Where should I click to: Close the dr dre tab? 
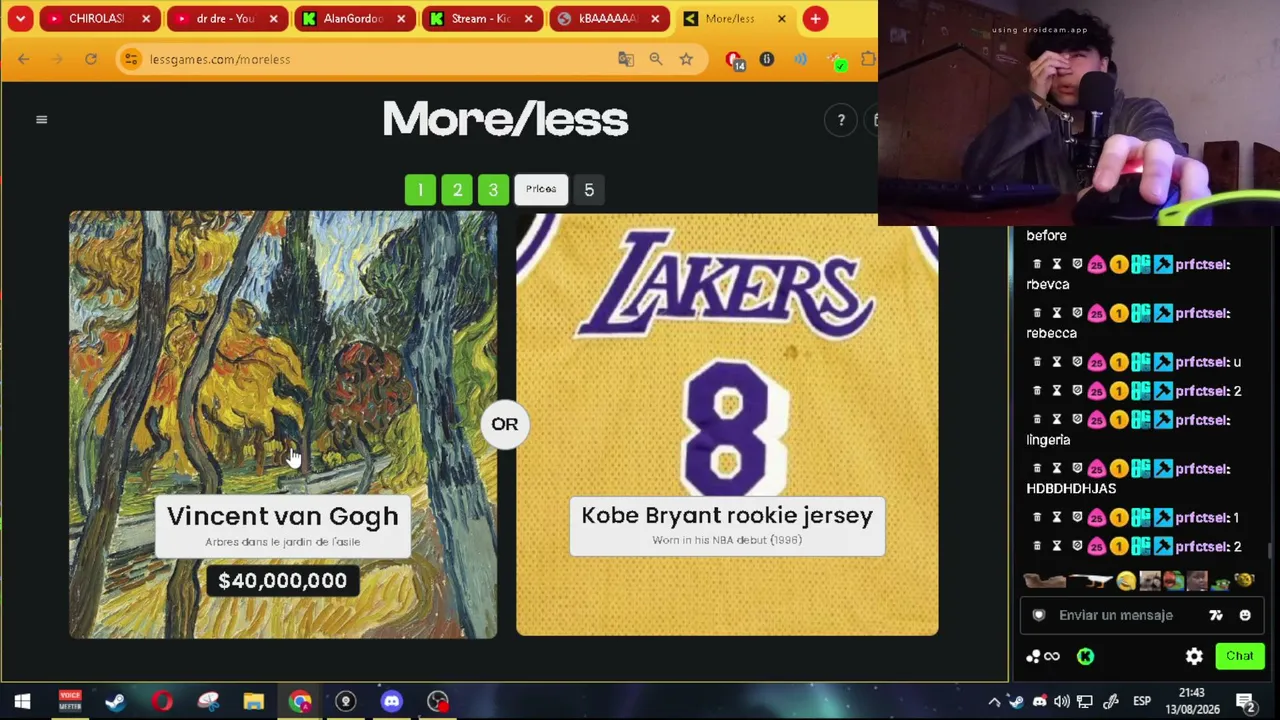coord(273,18)
